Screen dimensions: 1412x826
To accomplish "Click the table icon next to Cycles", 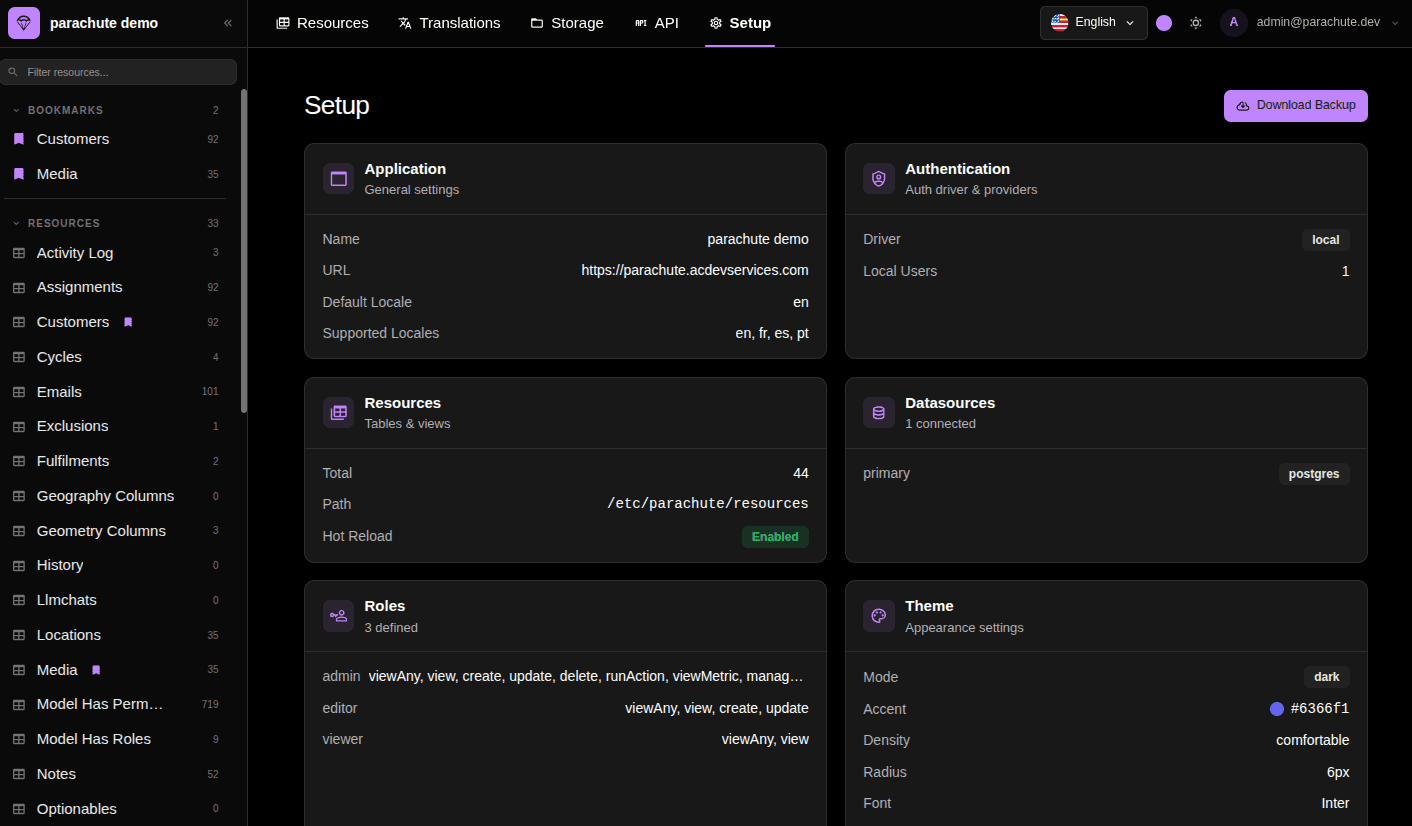I will (x=19, y=357).
